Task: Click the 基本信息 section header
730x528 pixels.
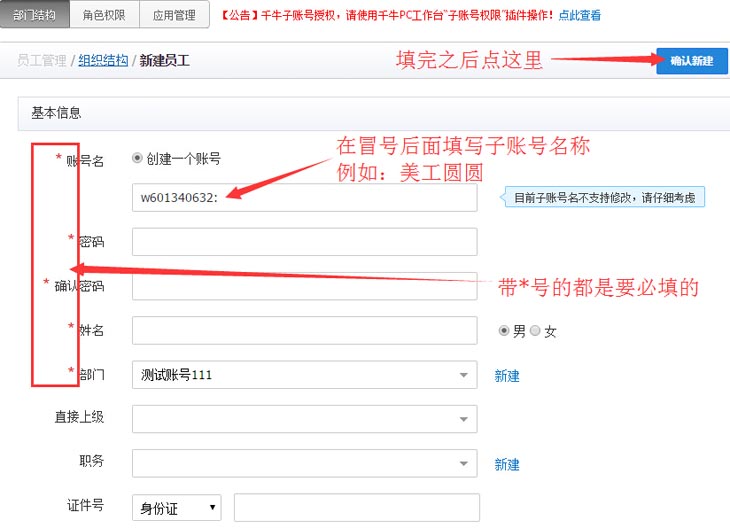Action: [x=374, y=113]
